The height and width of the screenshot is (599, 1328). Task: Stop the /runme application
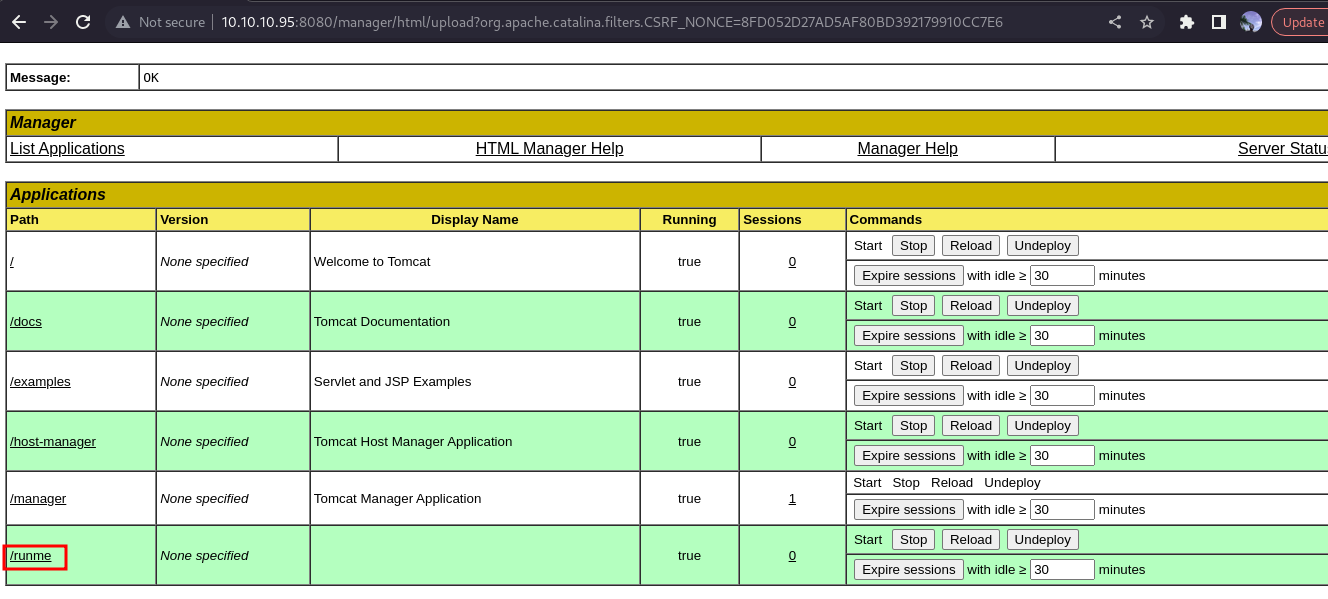pyautogui.click(x=913, y=540)
